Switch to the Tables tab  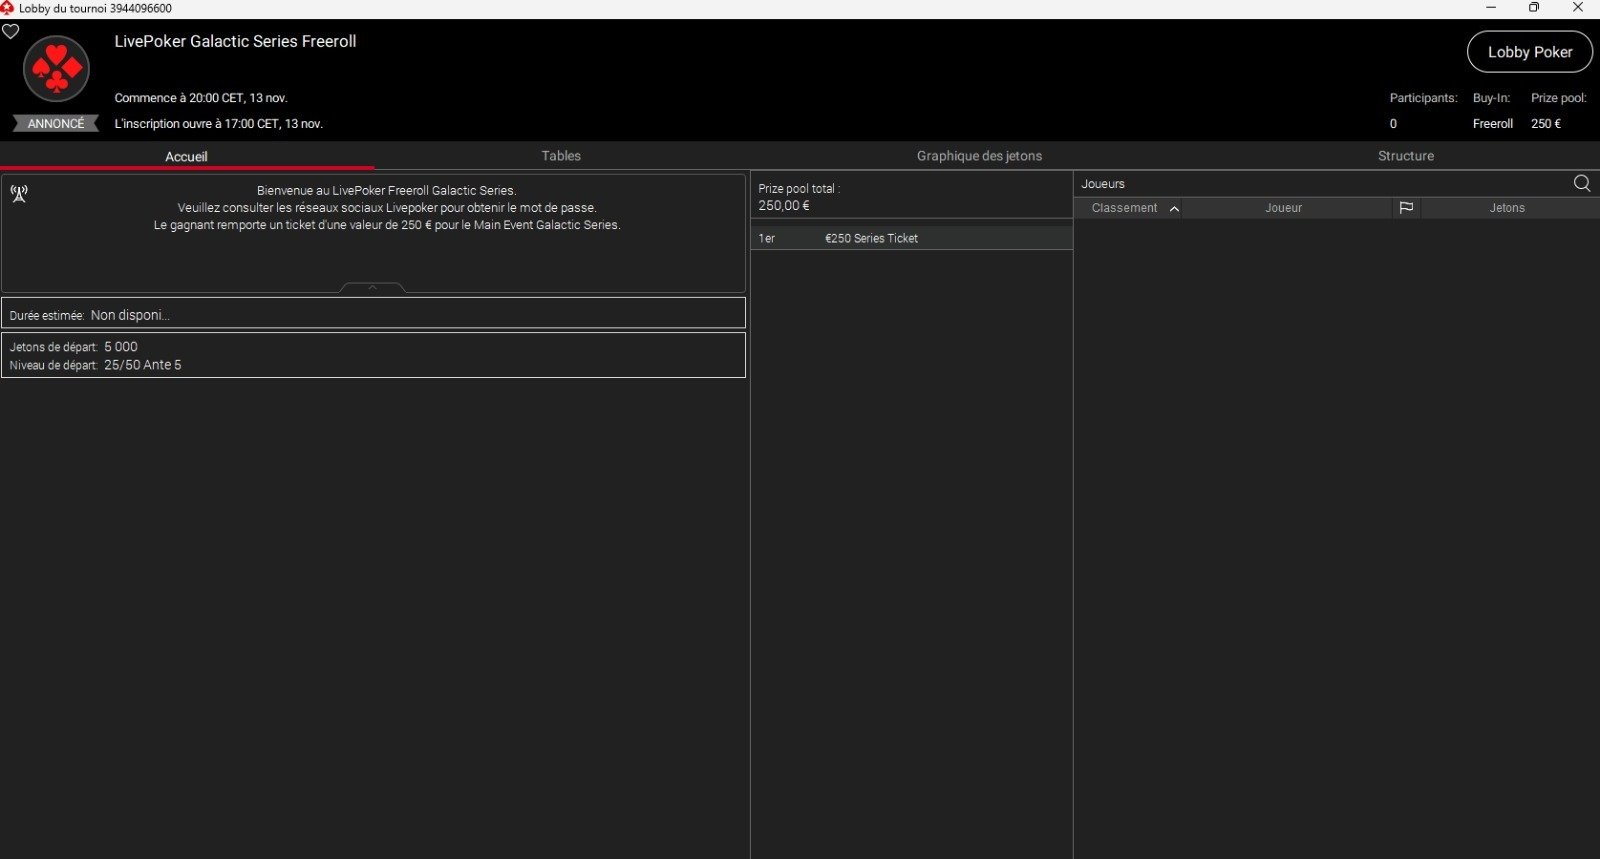(561, 156)
